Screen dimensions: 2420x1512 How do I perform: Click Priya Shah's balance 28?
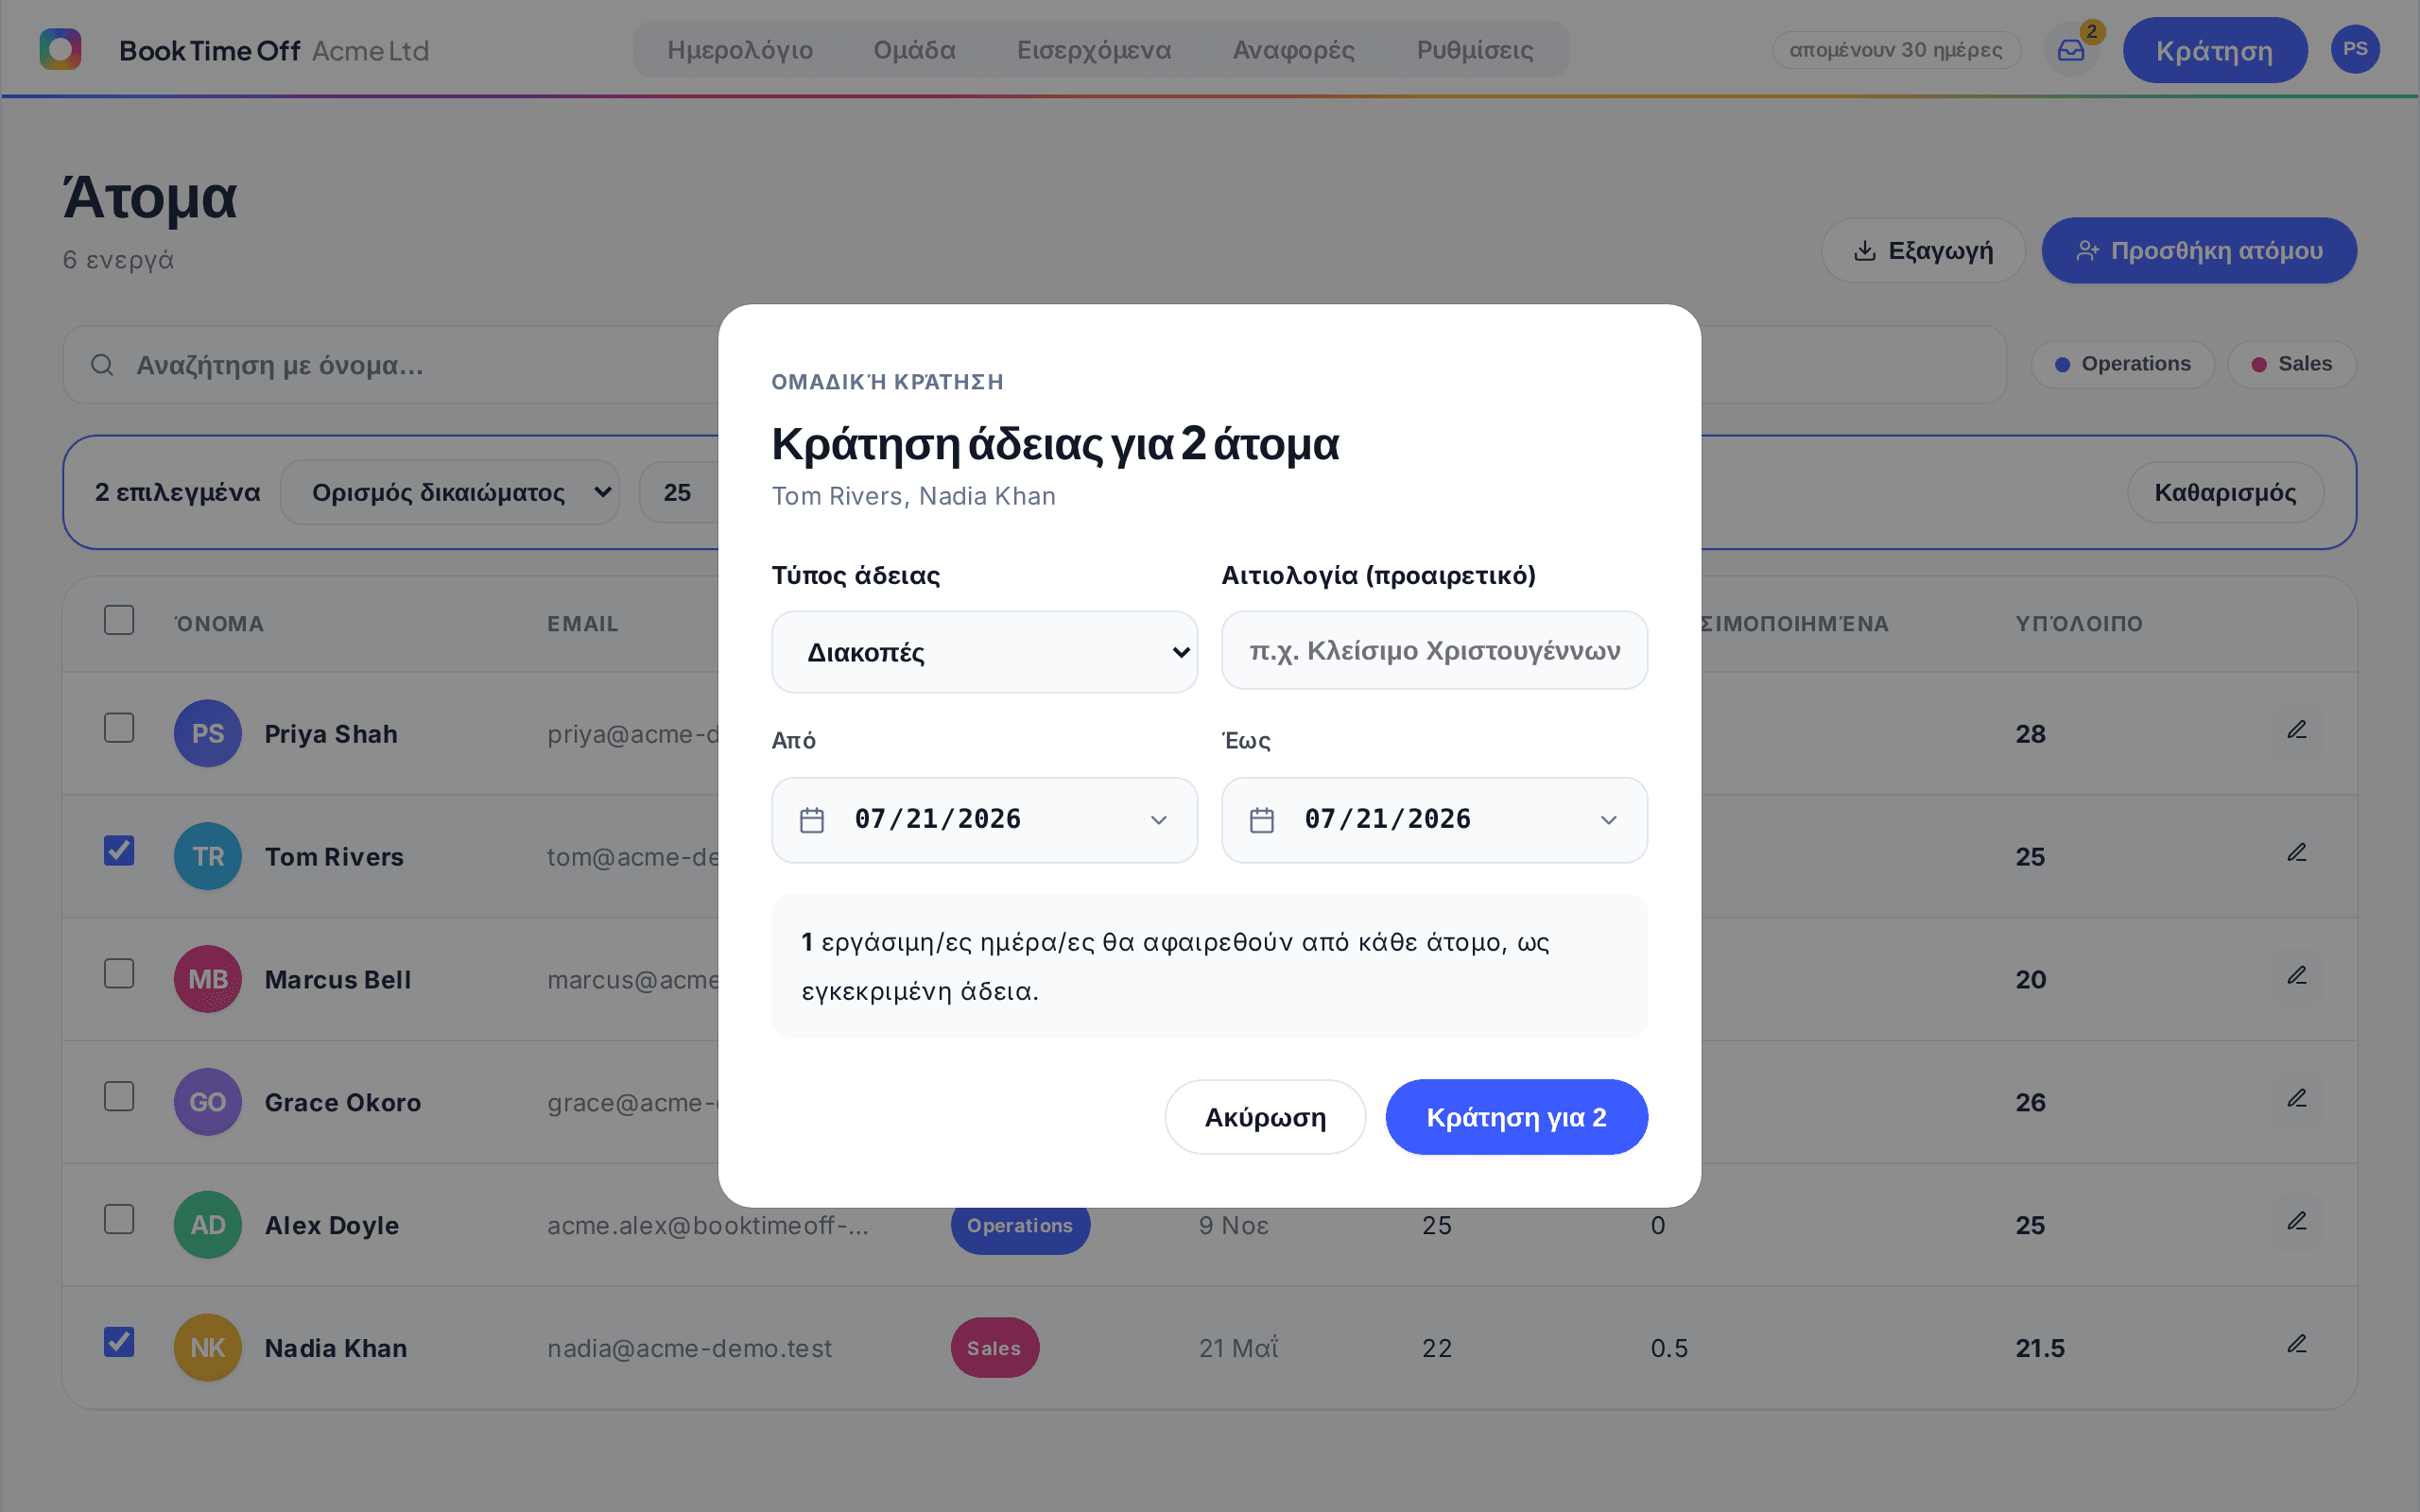(x=2030, y=733)
